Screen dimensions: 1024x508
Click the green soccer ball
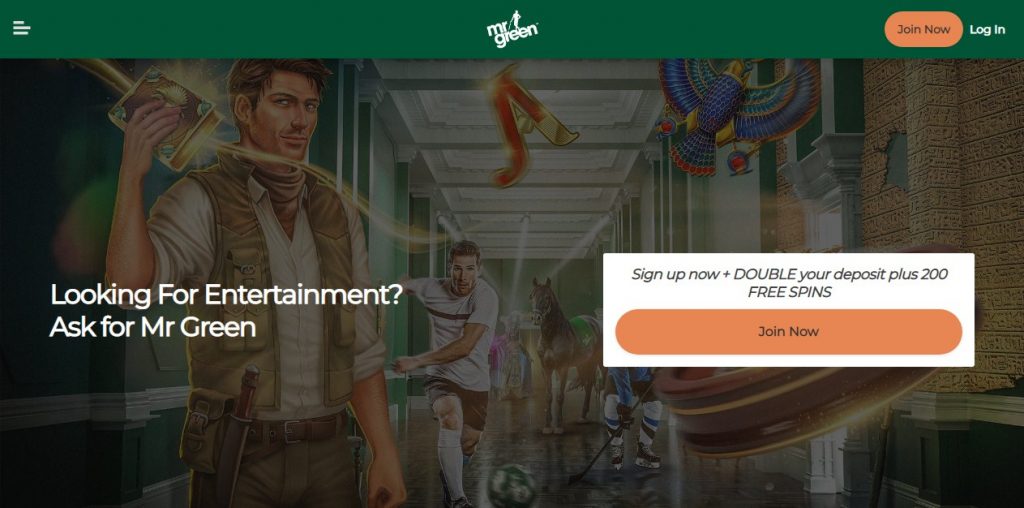coord(513,486)
